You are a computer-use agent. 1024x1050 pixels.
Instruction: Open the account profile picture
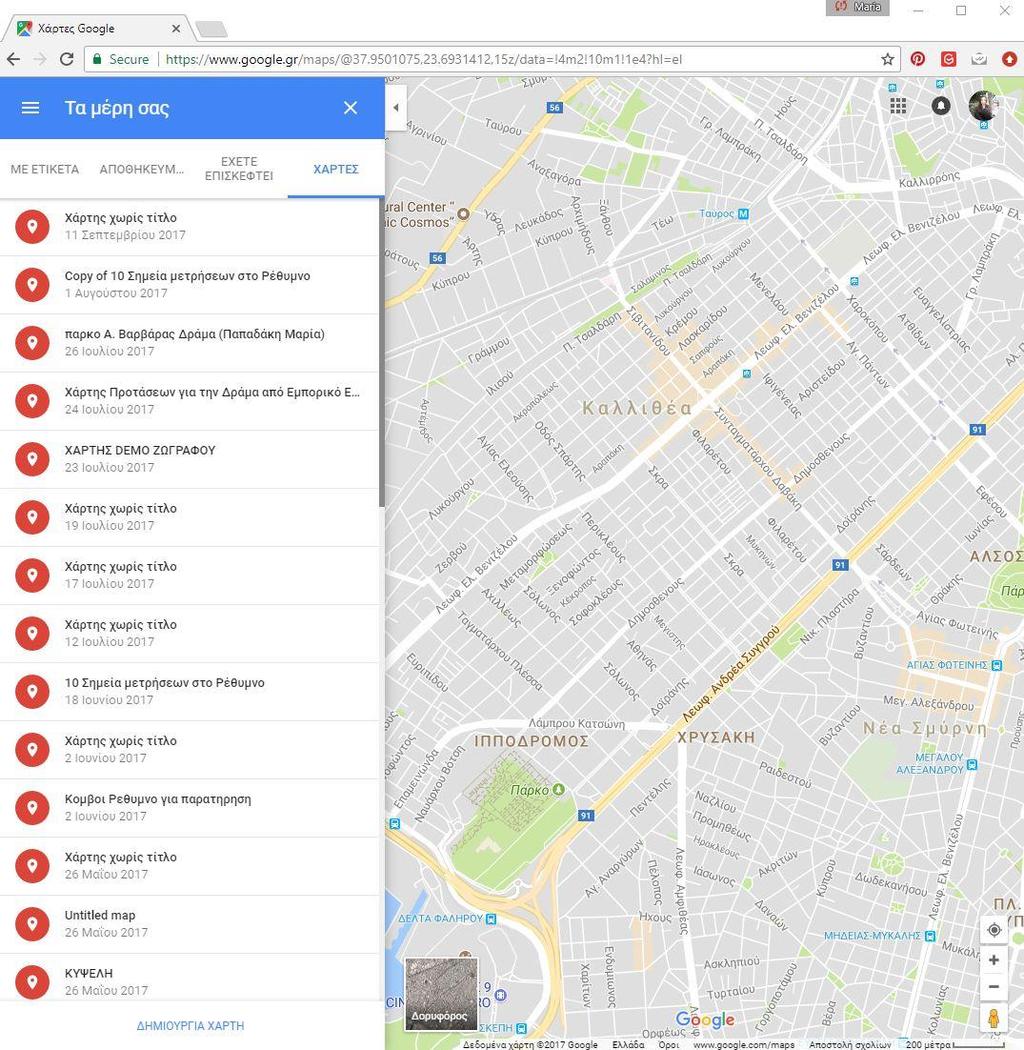(984, 106)
